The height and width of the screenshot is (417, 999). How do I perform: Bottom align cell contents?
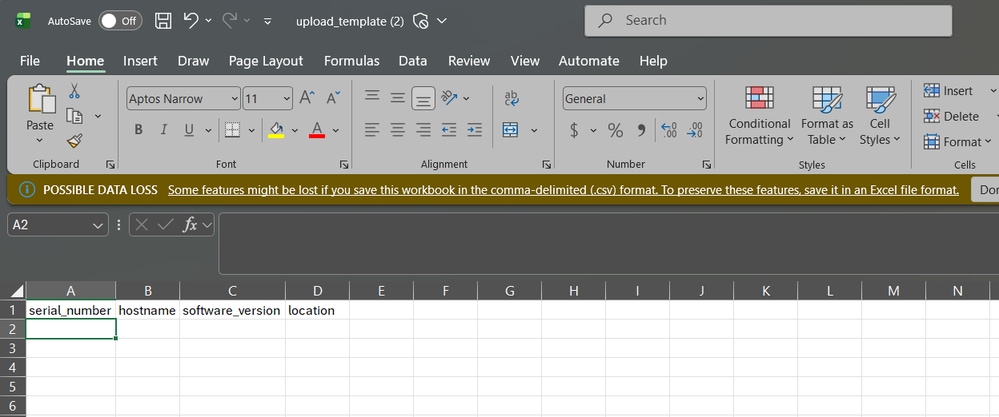click(x=423, y=99)
